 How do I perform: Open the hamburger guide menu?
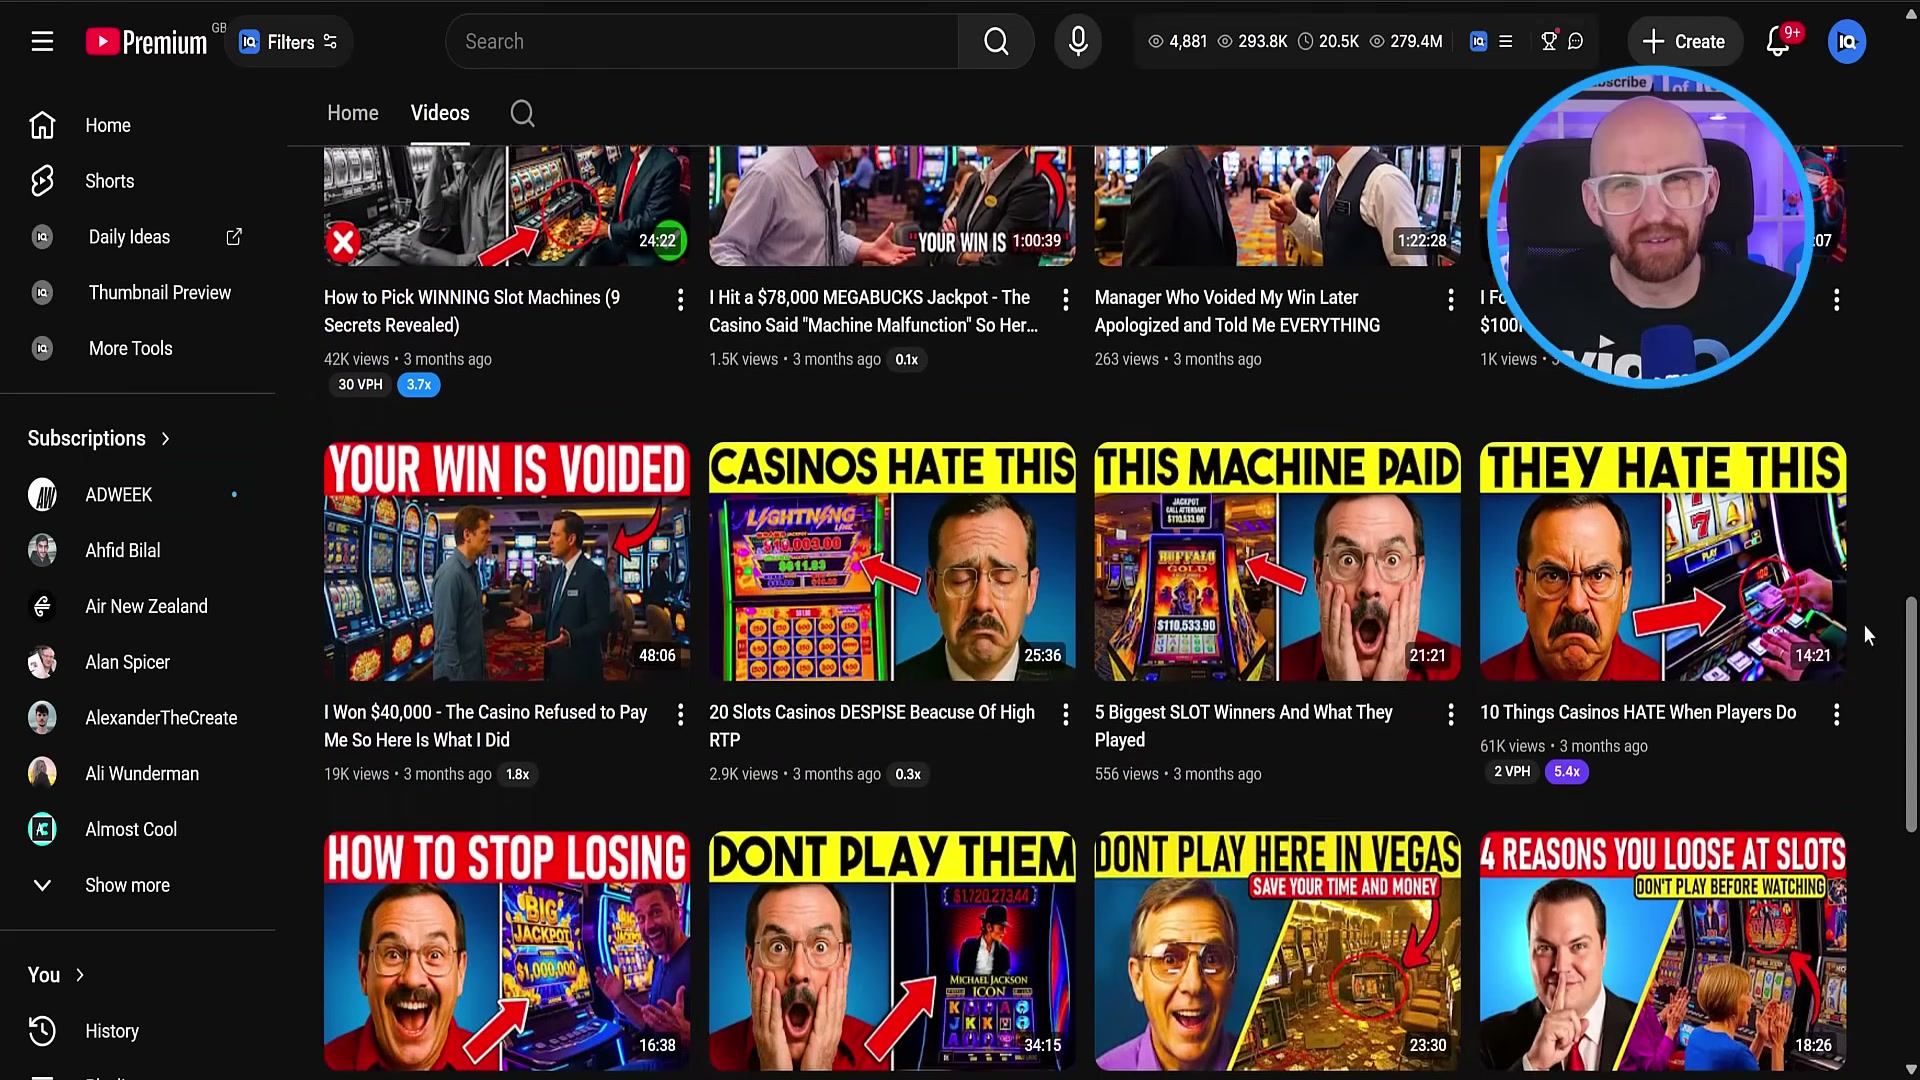coord(42,41)
